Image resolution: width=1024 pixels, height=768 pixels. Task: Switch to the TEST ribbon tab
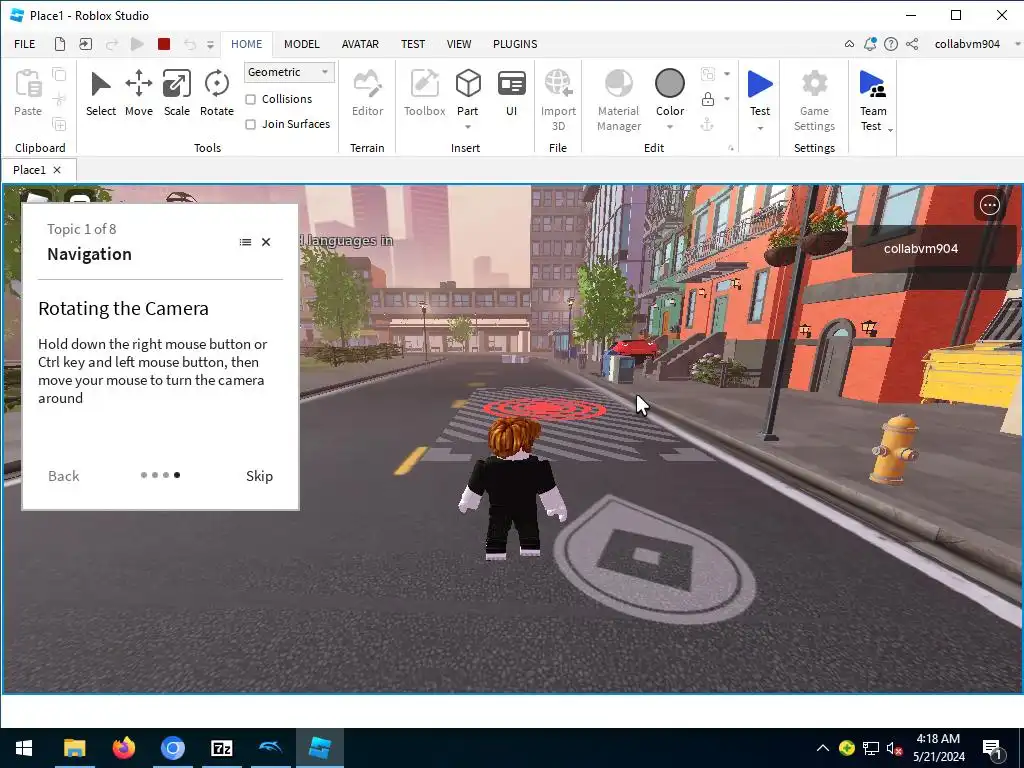413,44
